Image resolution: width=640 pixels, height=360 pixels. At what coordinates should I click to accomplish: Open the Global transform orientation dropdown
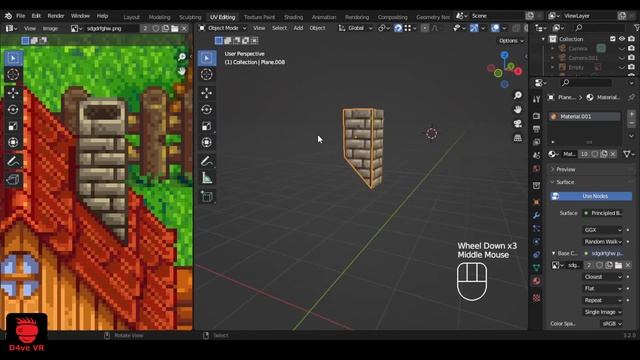pyautogui.click(x=356, y=28)
